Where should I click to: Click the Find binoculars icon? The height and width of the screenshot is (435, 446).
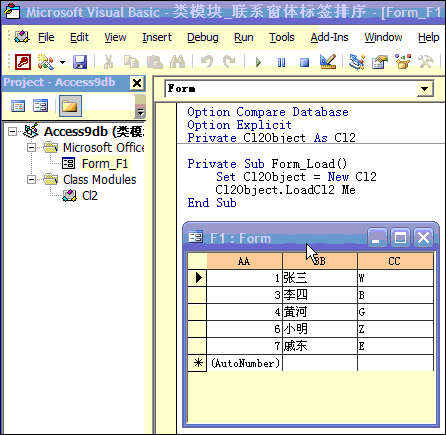(177, 62)
